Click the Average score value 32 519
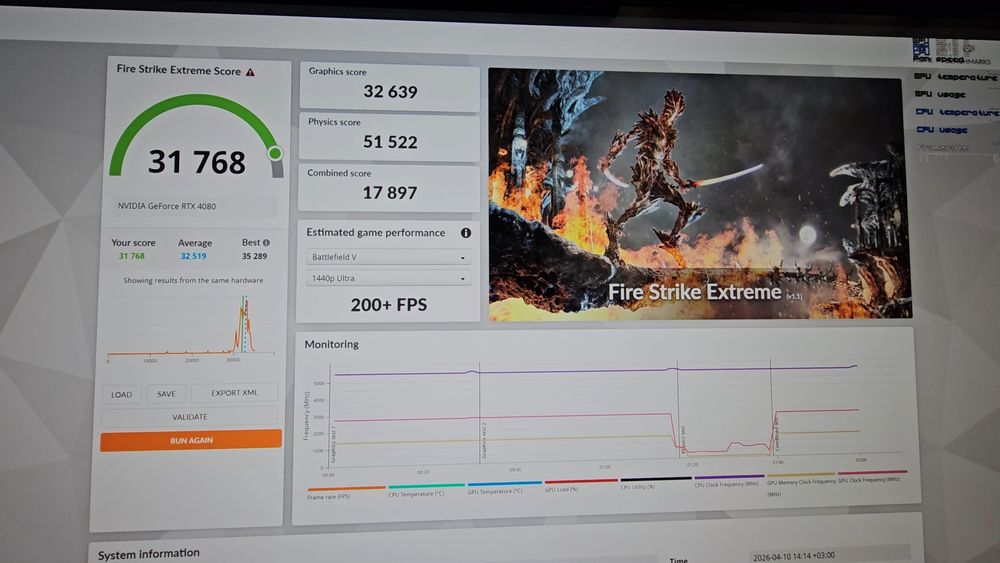The image size is (1000, 563). coord(193,256)
